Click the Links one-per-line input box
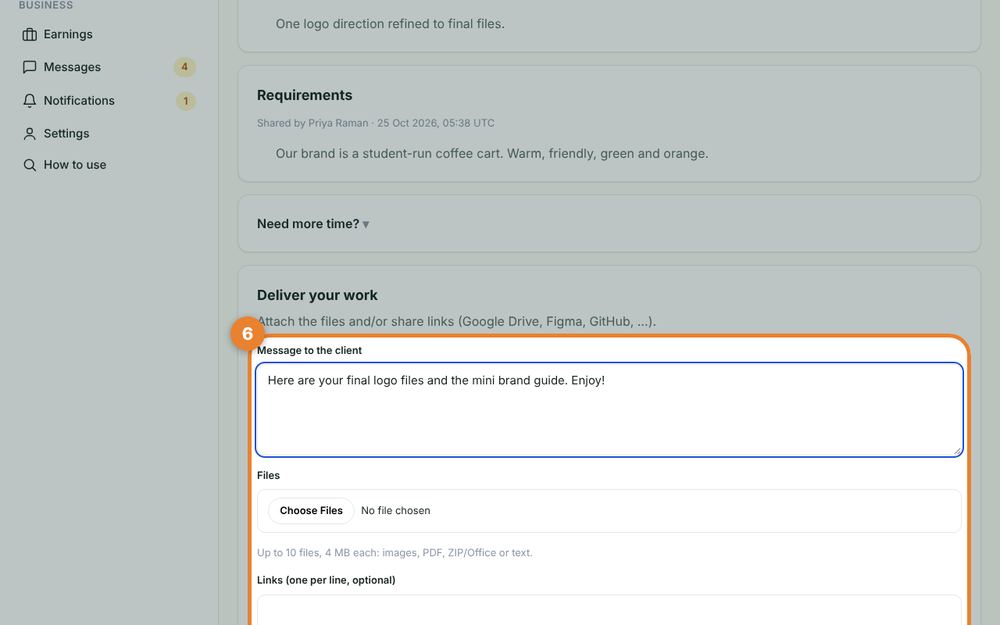Viewport: 1000px width, 625px height. 609,610
